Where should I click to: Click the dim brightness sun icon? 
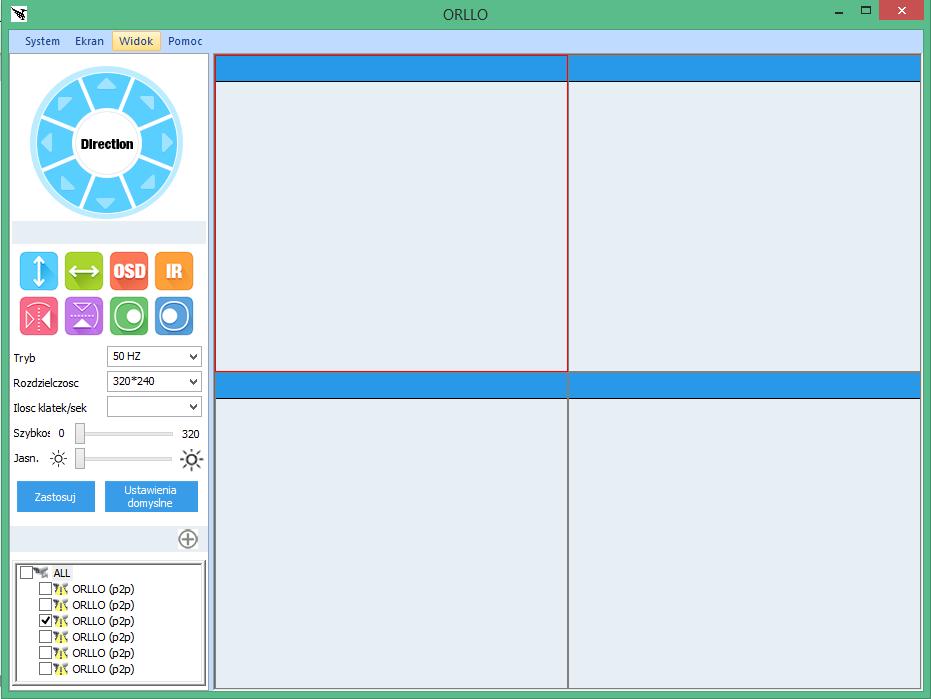coord(58,458)
